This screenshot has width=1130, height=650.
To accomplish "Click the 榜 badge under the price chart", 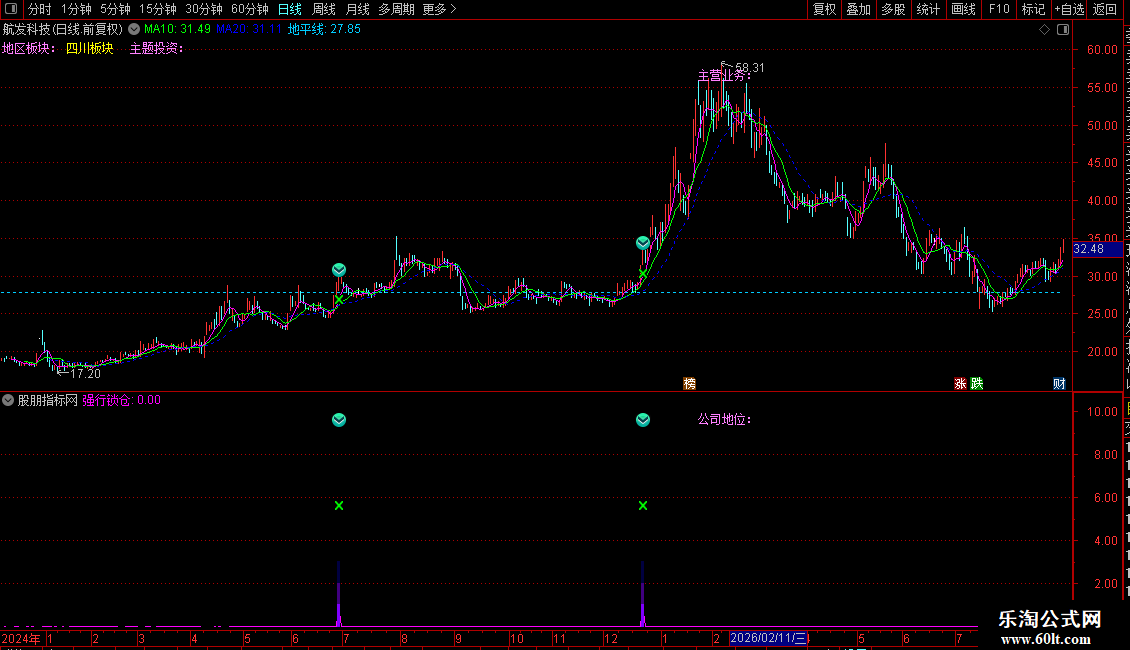I will coord(690,383).
